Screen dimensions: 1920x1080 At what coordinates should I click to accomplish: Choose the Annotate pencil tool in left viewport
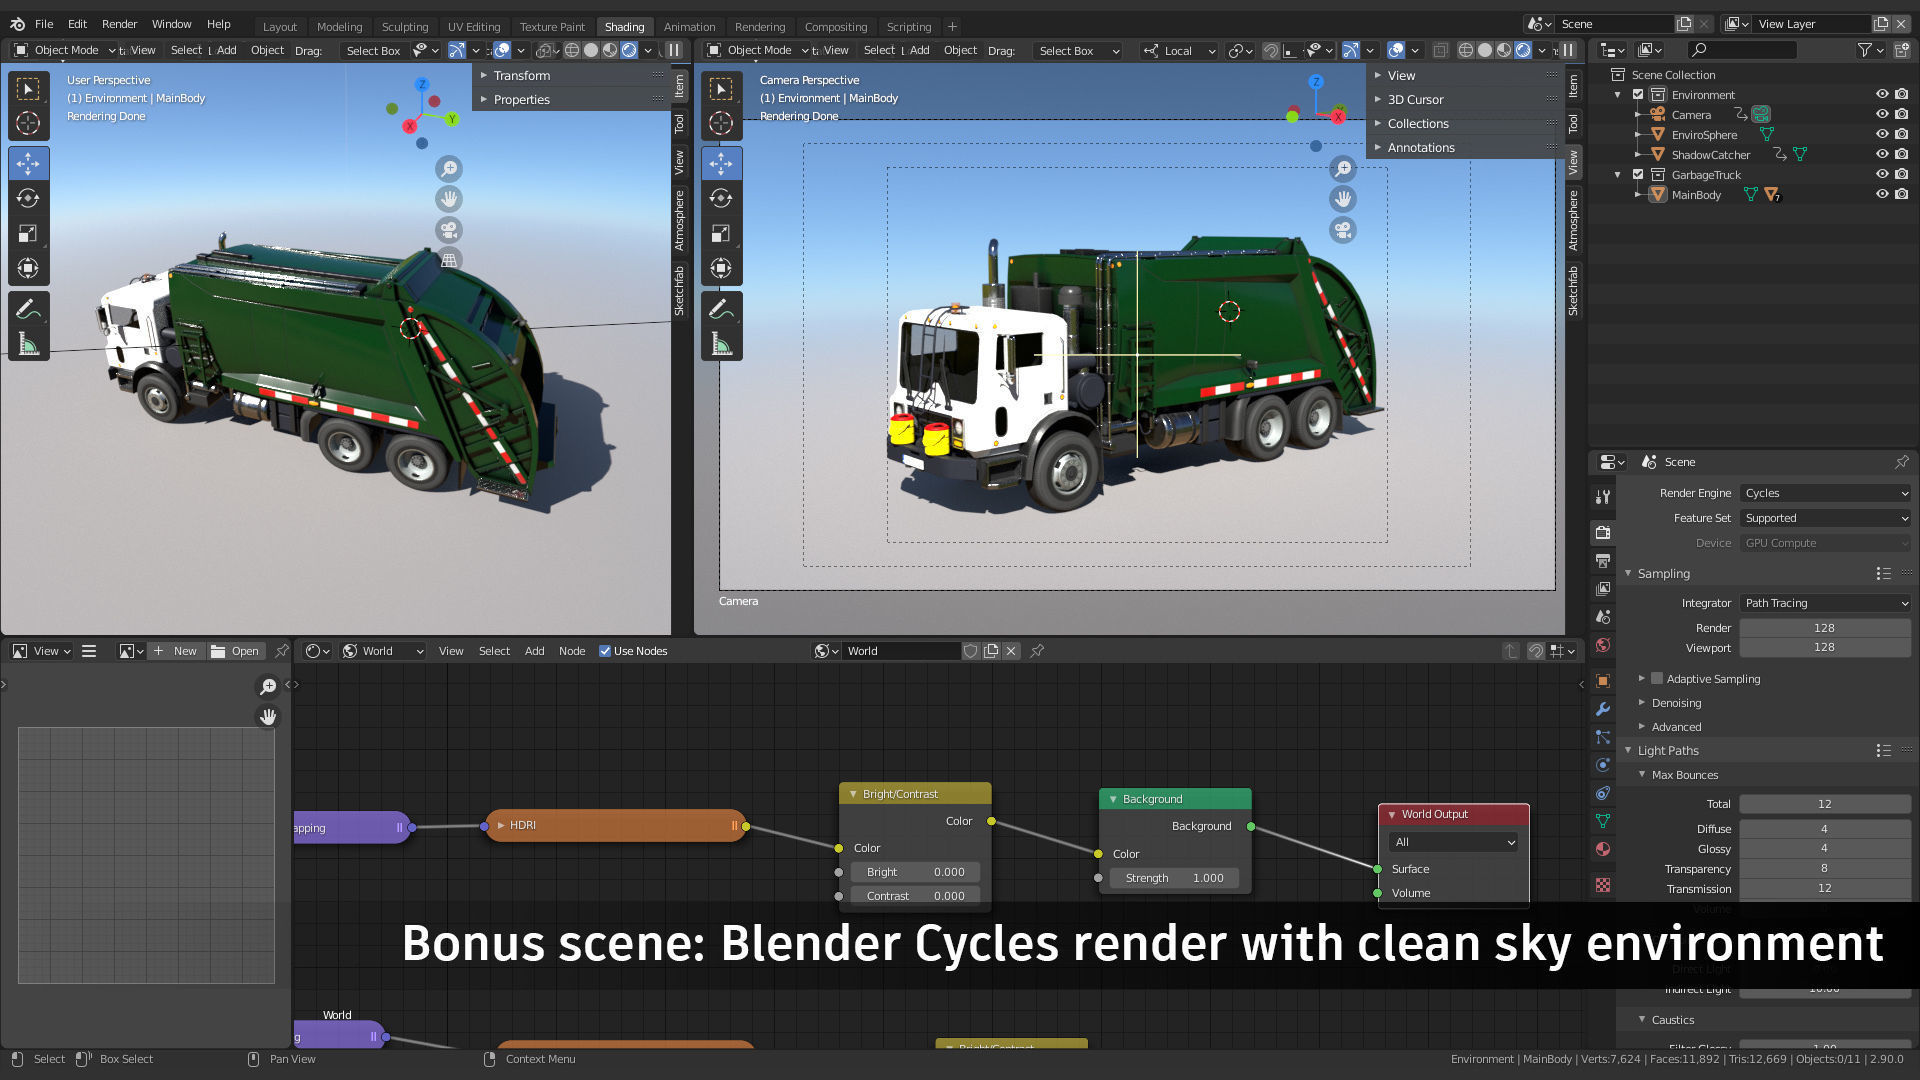28,309
